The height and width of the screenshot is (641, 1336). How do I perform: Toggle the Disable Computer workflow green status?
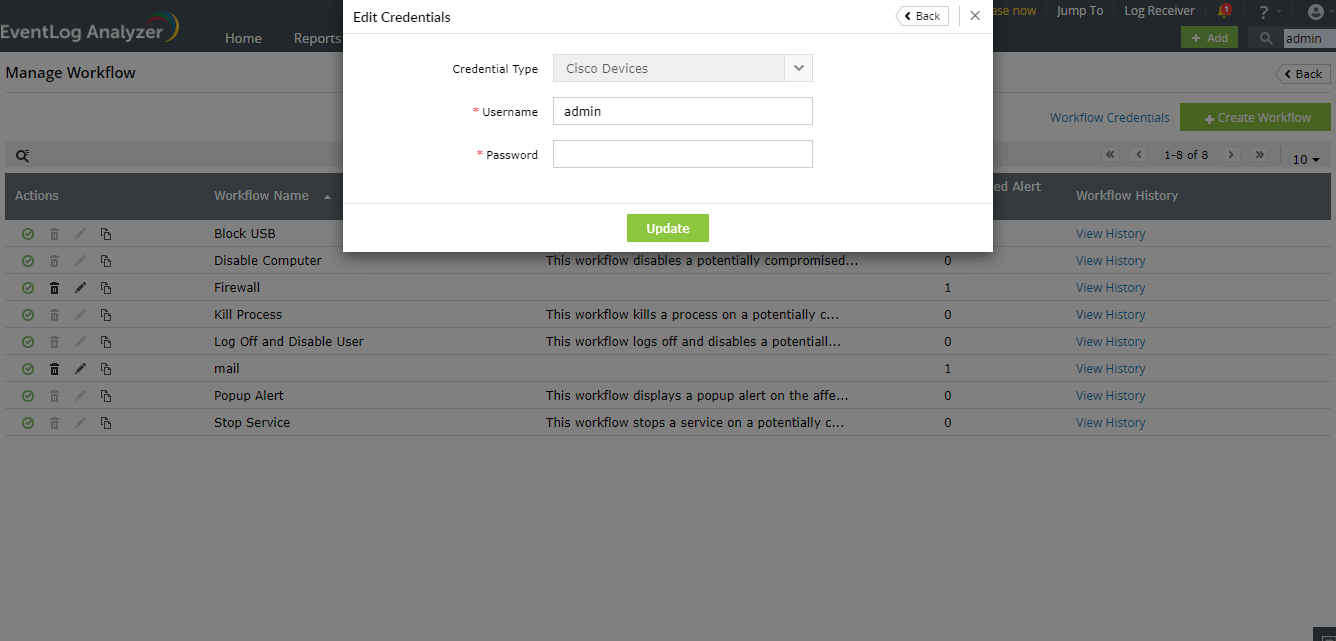[x=28, y=261]
